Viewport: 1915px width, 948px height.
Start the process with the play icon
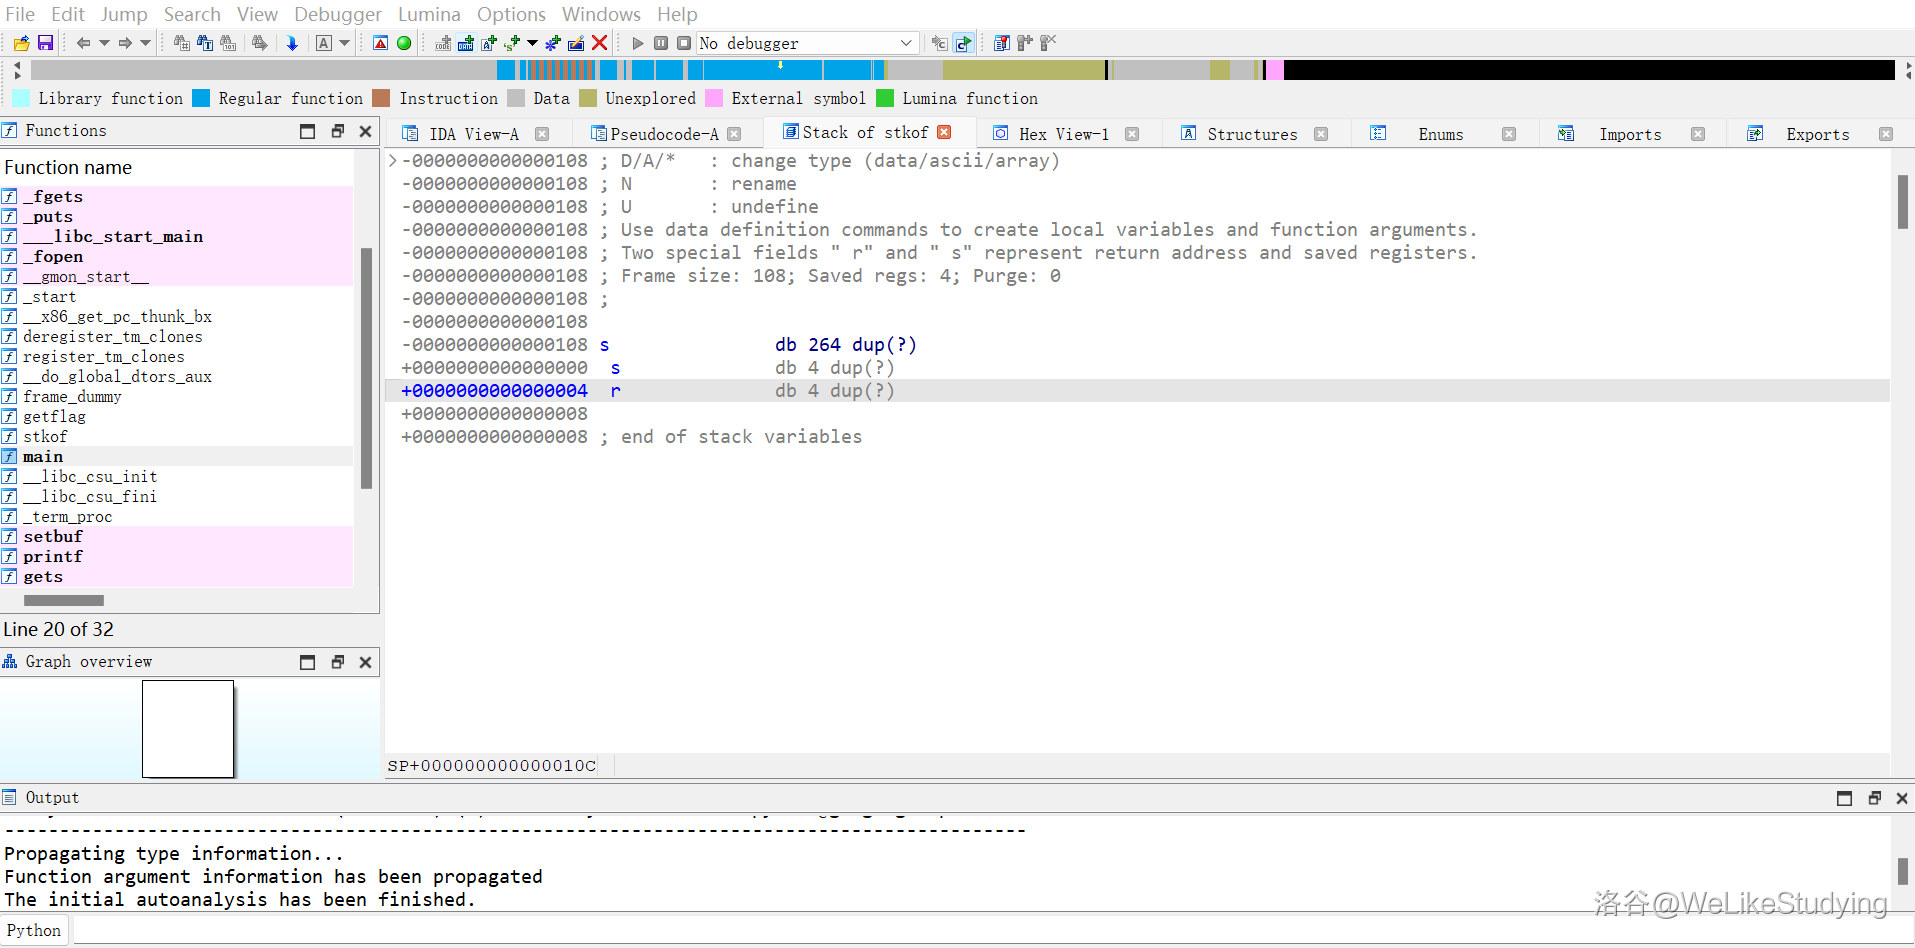638,43
